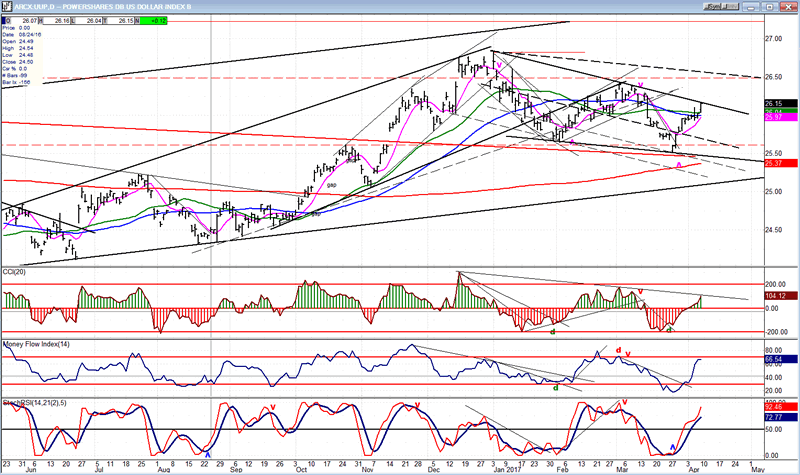Viewport: 800px width, 475px height.
Task: Click the chart window icon in title bar
Action: coord(5,4)
